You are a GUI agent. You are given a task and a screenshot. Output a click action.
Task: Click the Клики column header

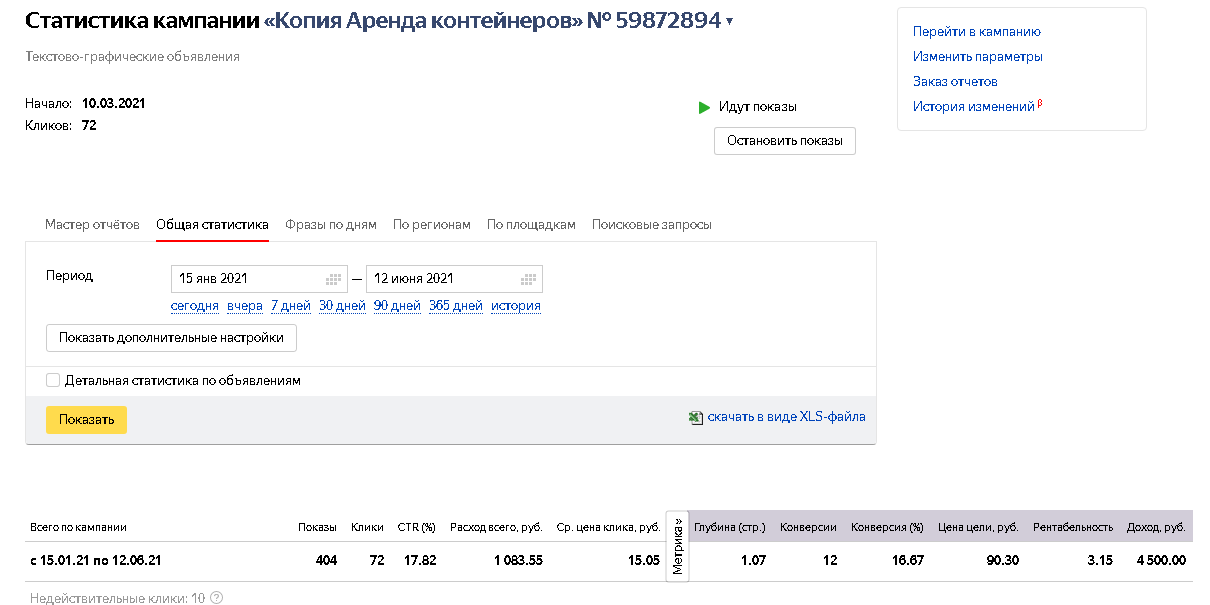coord(368,528)
